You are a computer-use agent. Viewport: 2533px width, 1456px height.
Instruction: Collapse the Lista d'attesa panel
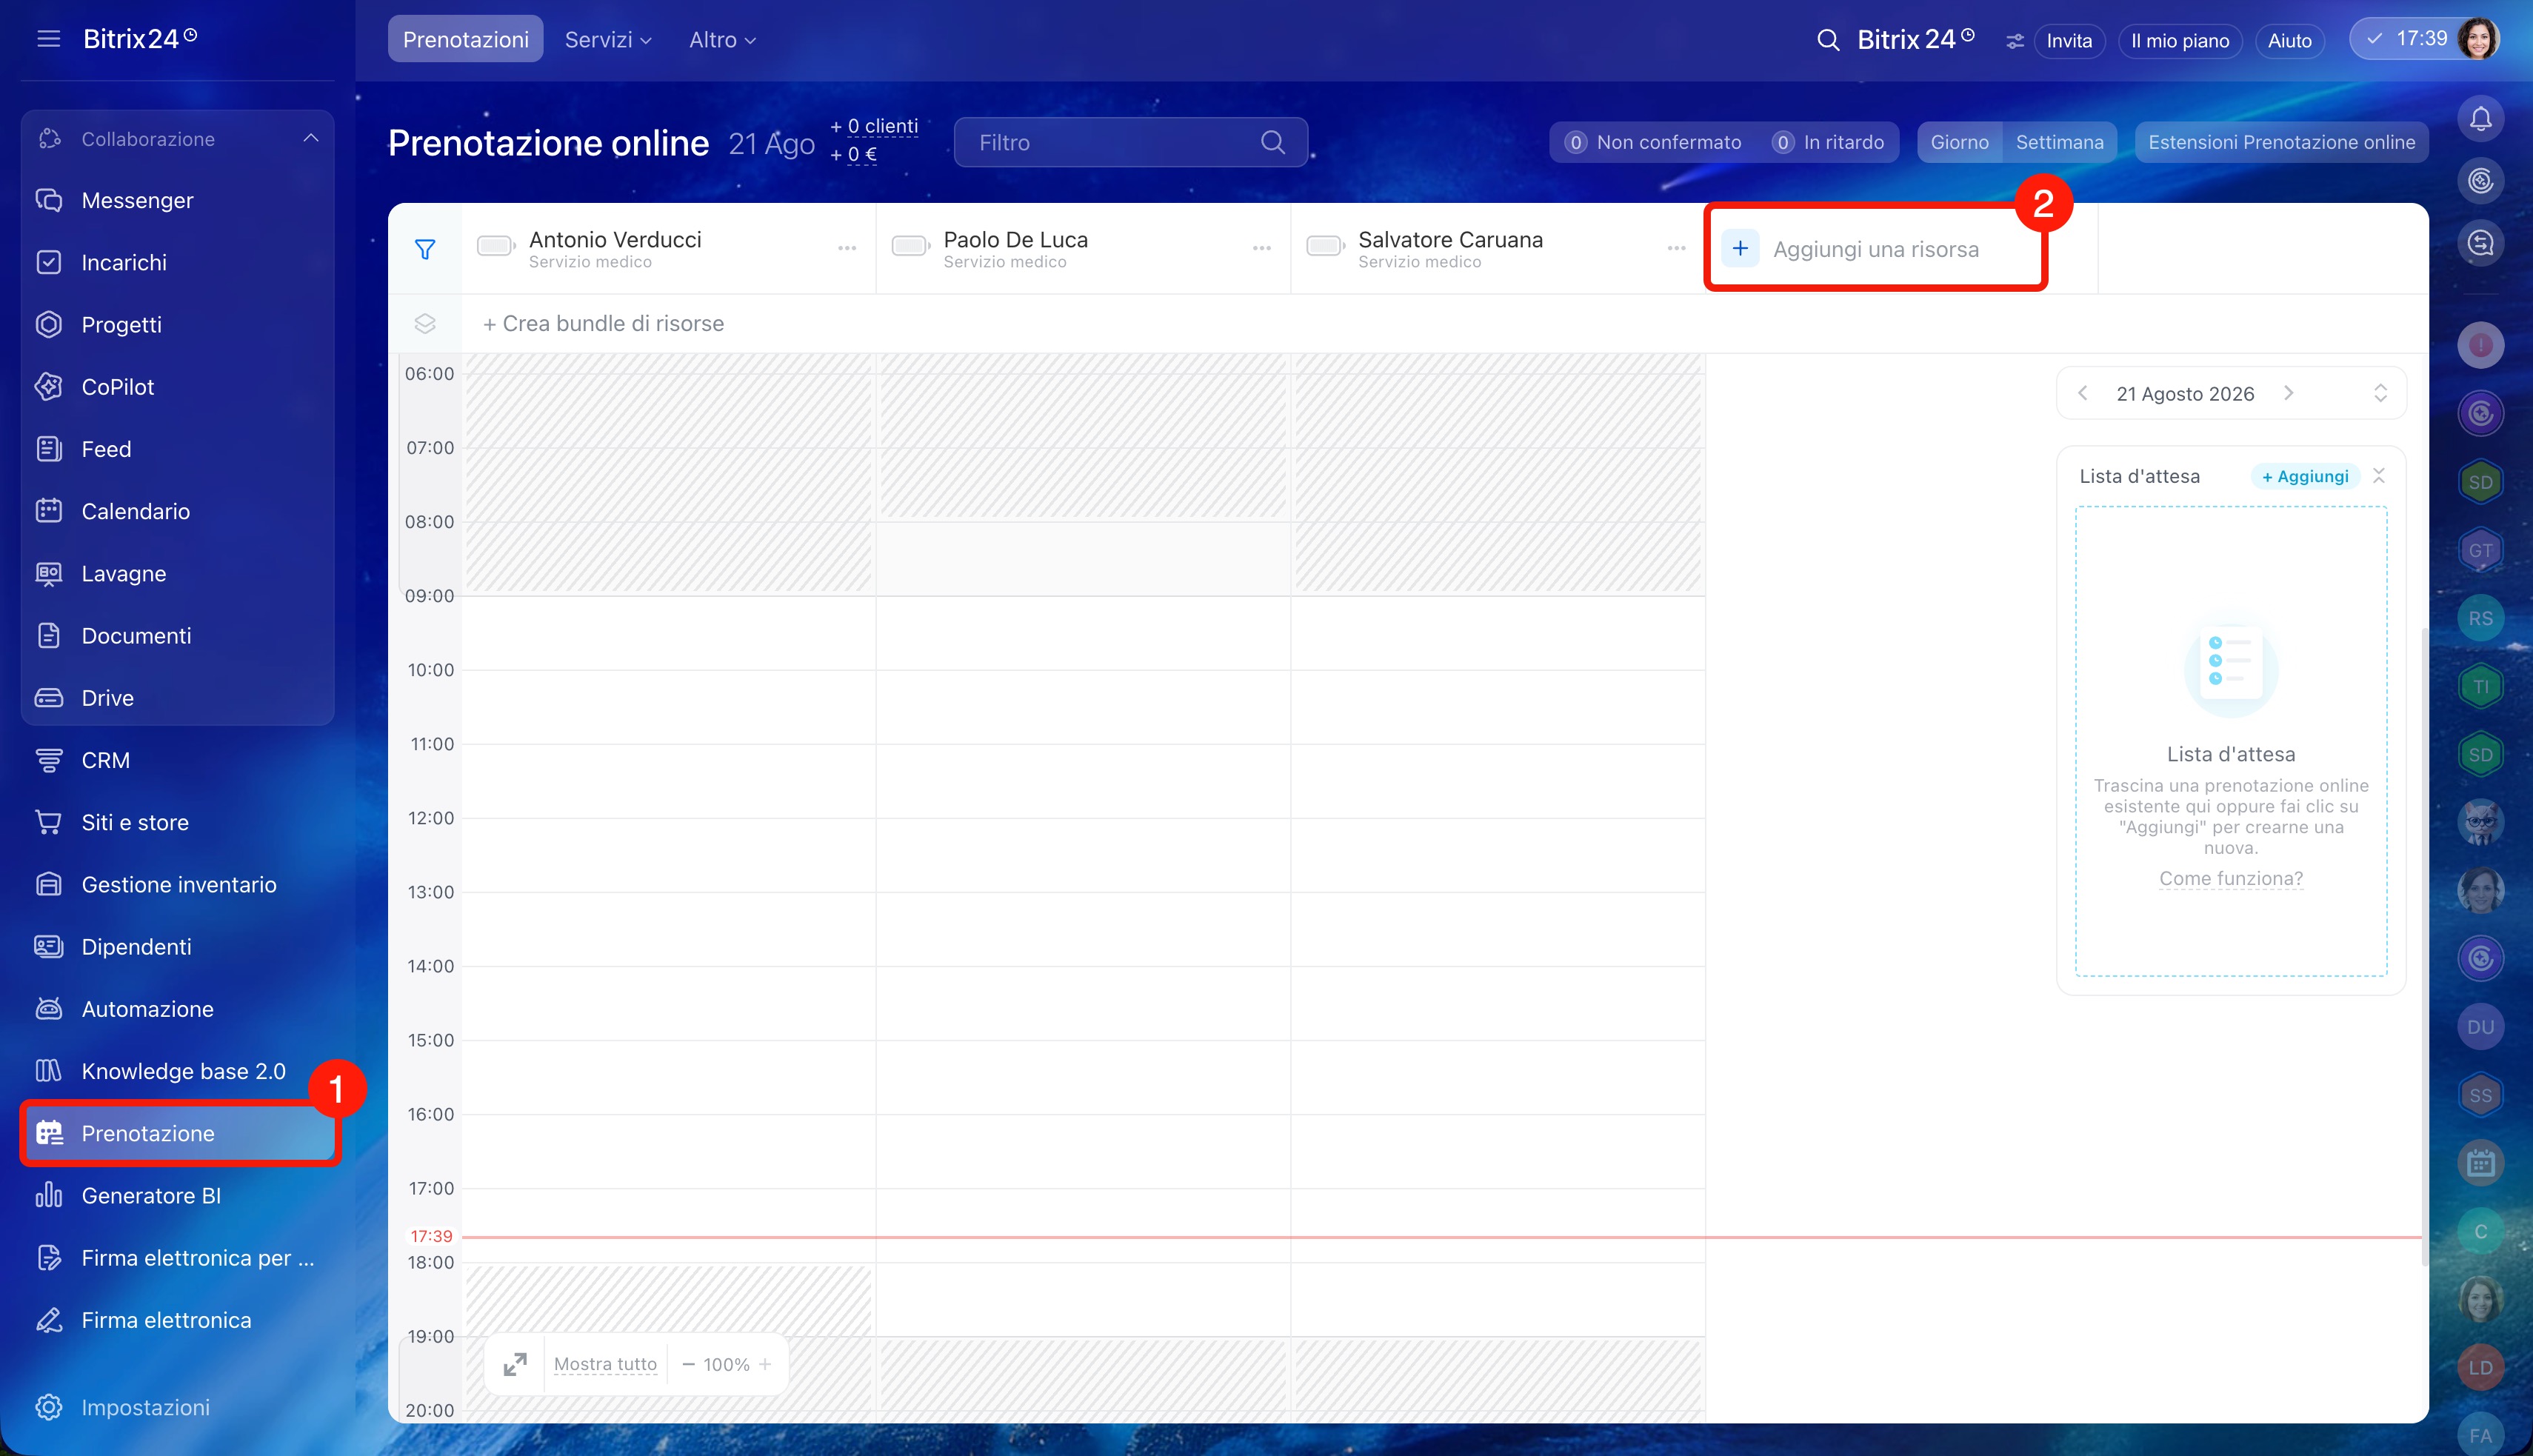point(2380,476)
